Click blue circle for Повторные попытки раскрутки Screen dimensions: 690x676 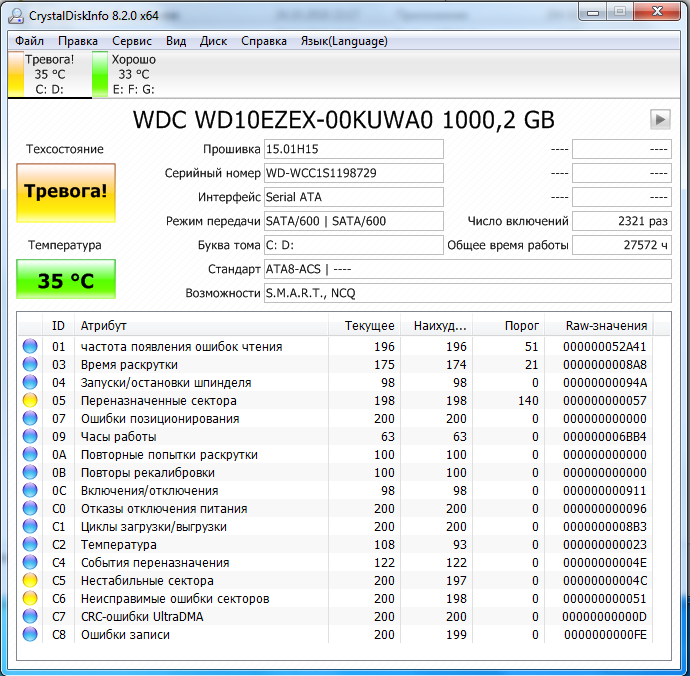pos(30,455)
